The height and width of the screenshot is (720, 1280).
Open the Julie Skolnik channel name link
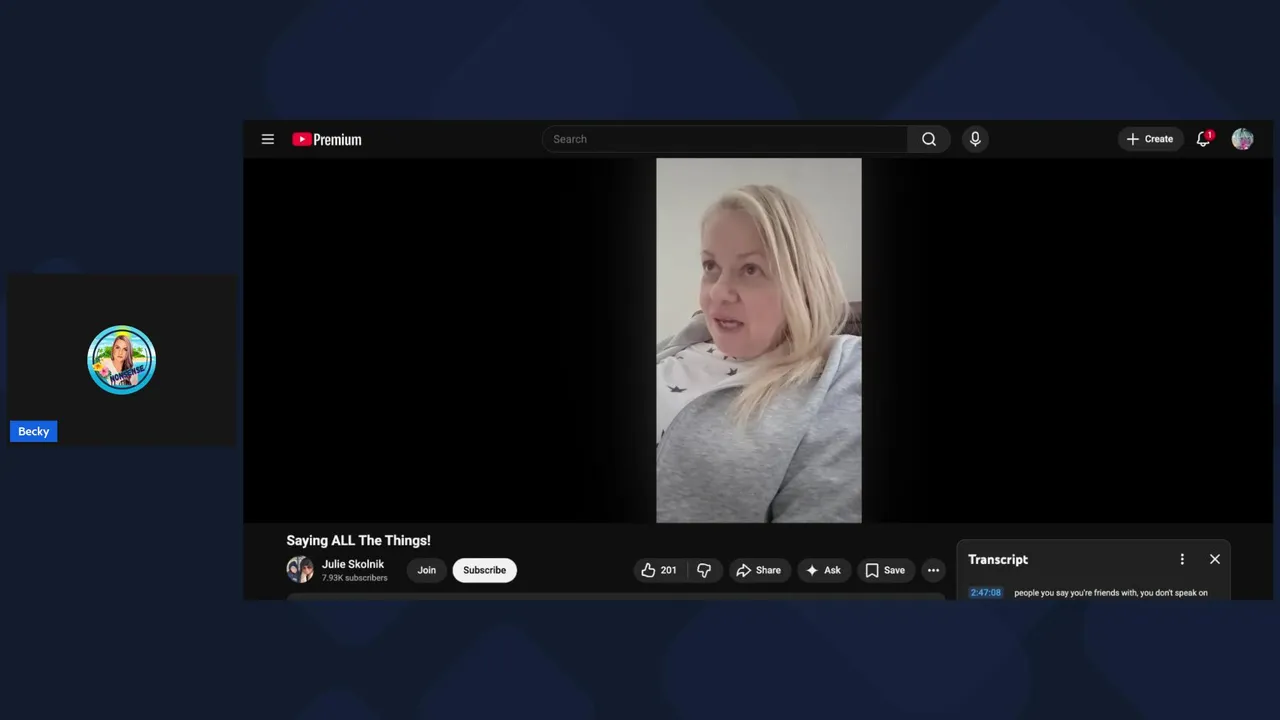(353, 564)
